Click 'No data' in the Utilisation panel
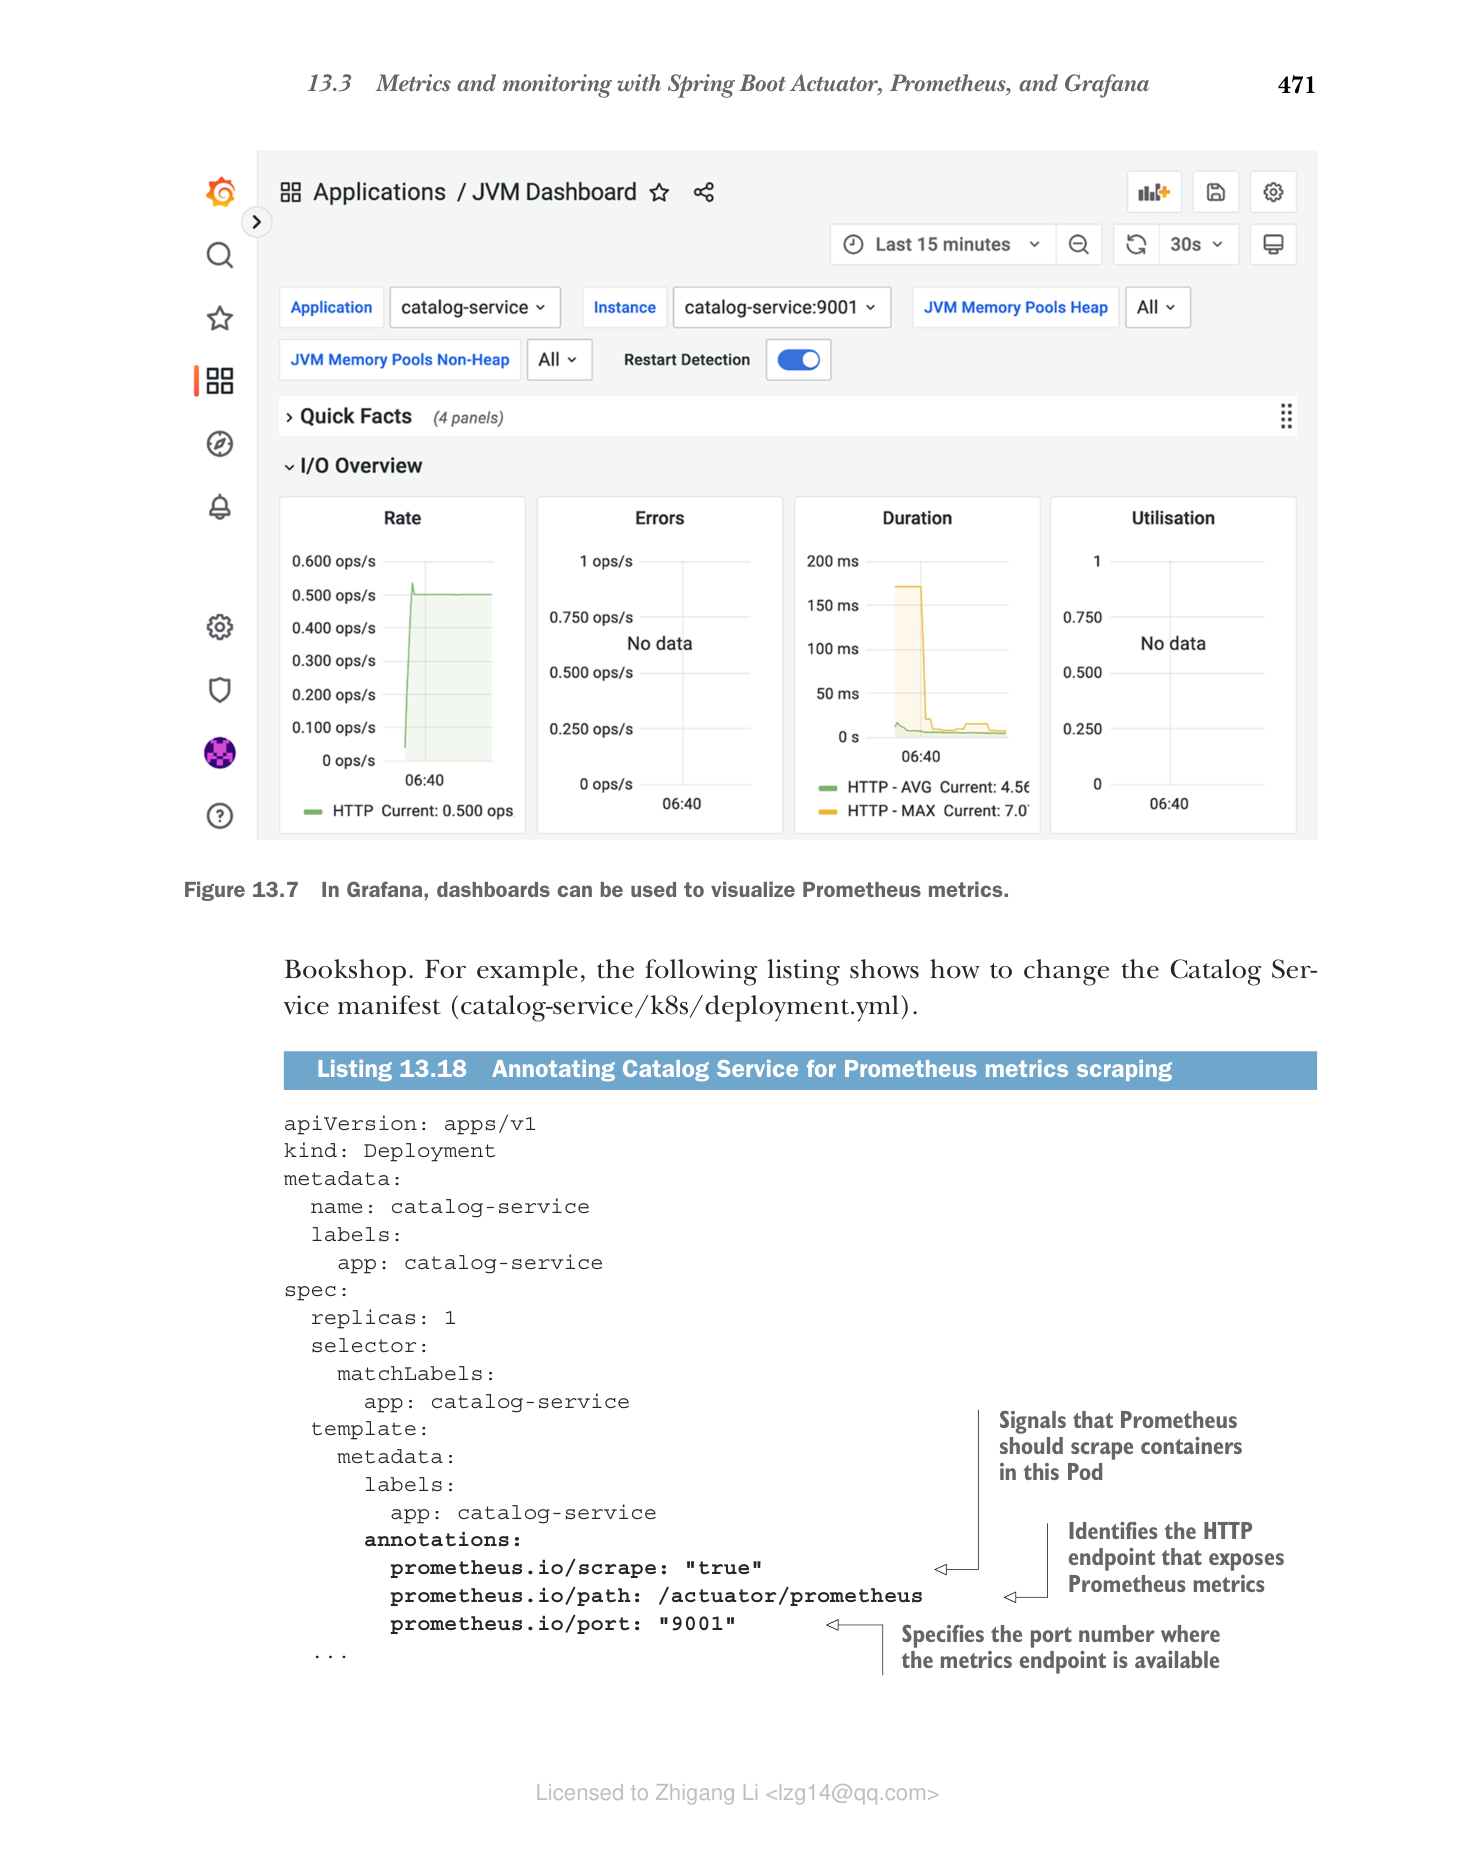The image size is (1475, 1850). point(1173,644)
